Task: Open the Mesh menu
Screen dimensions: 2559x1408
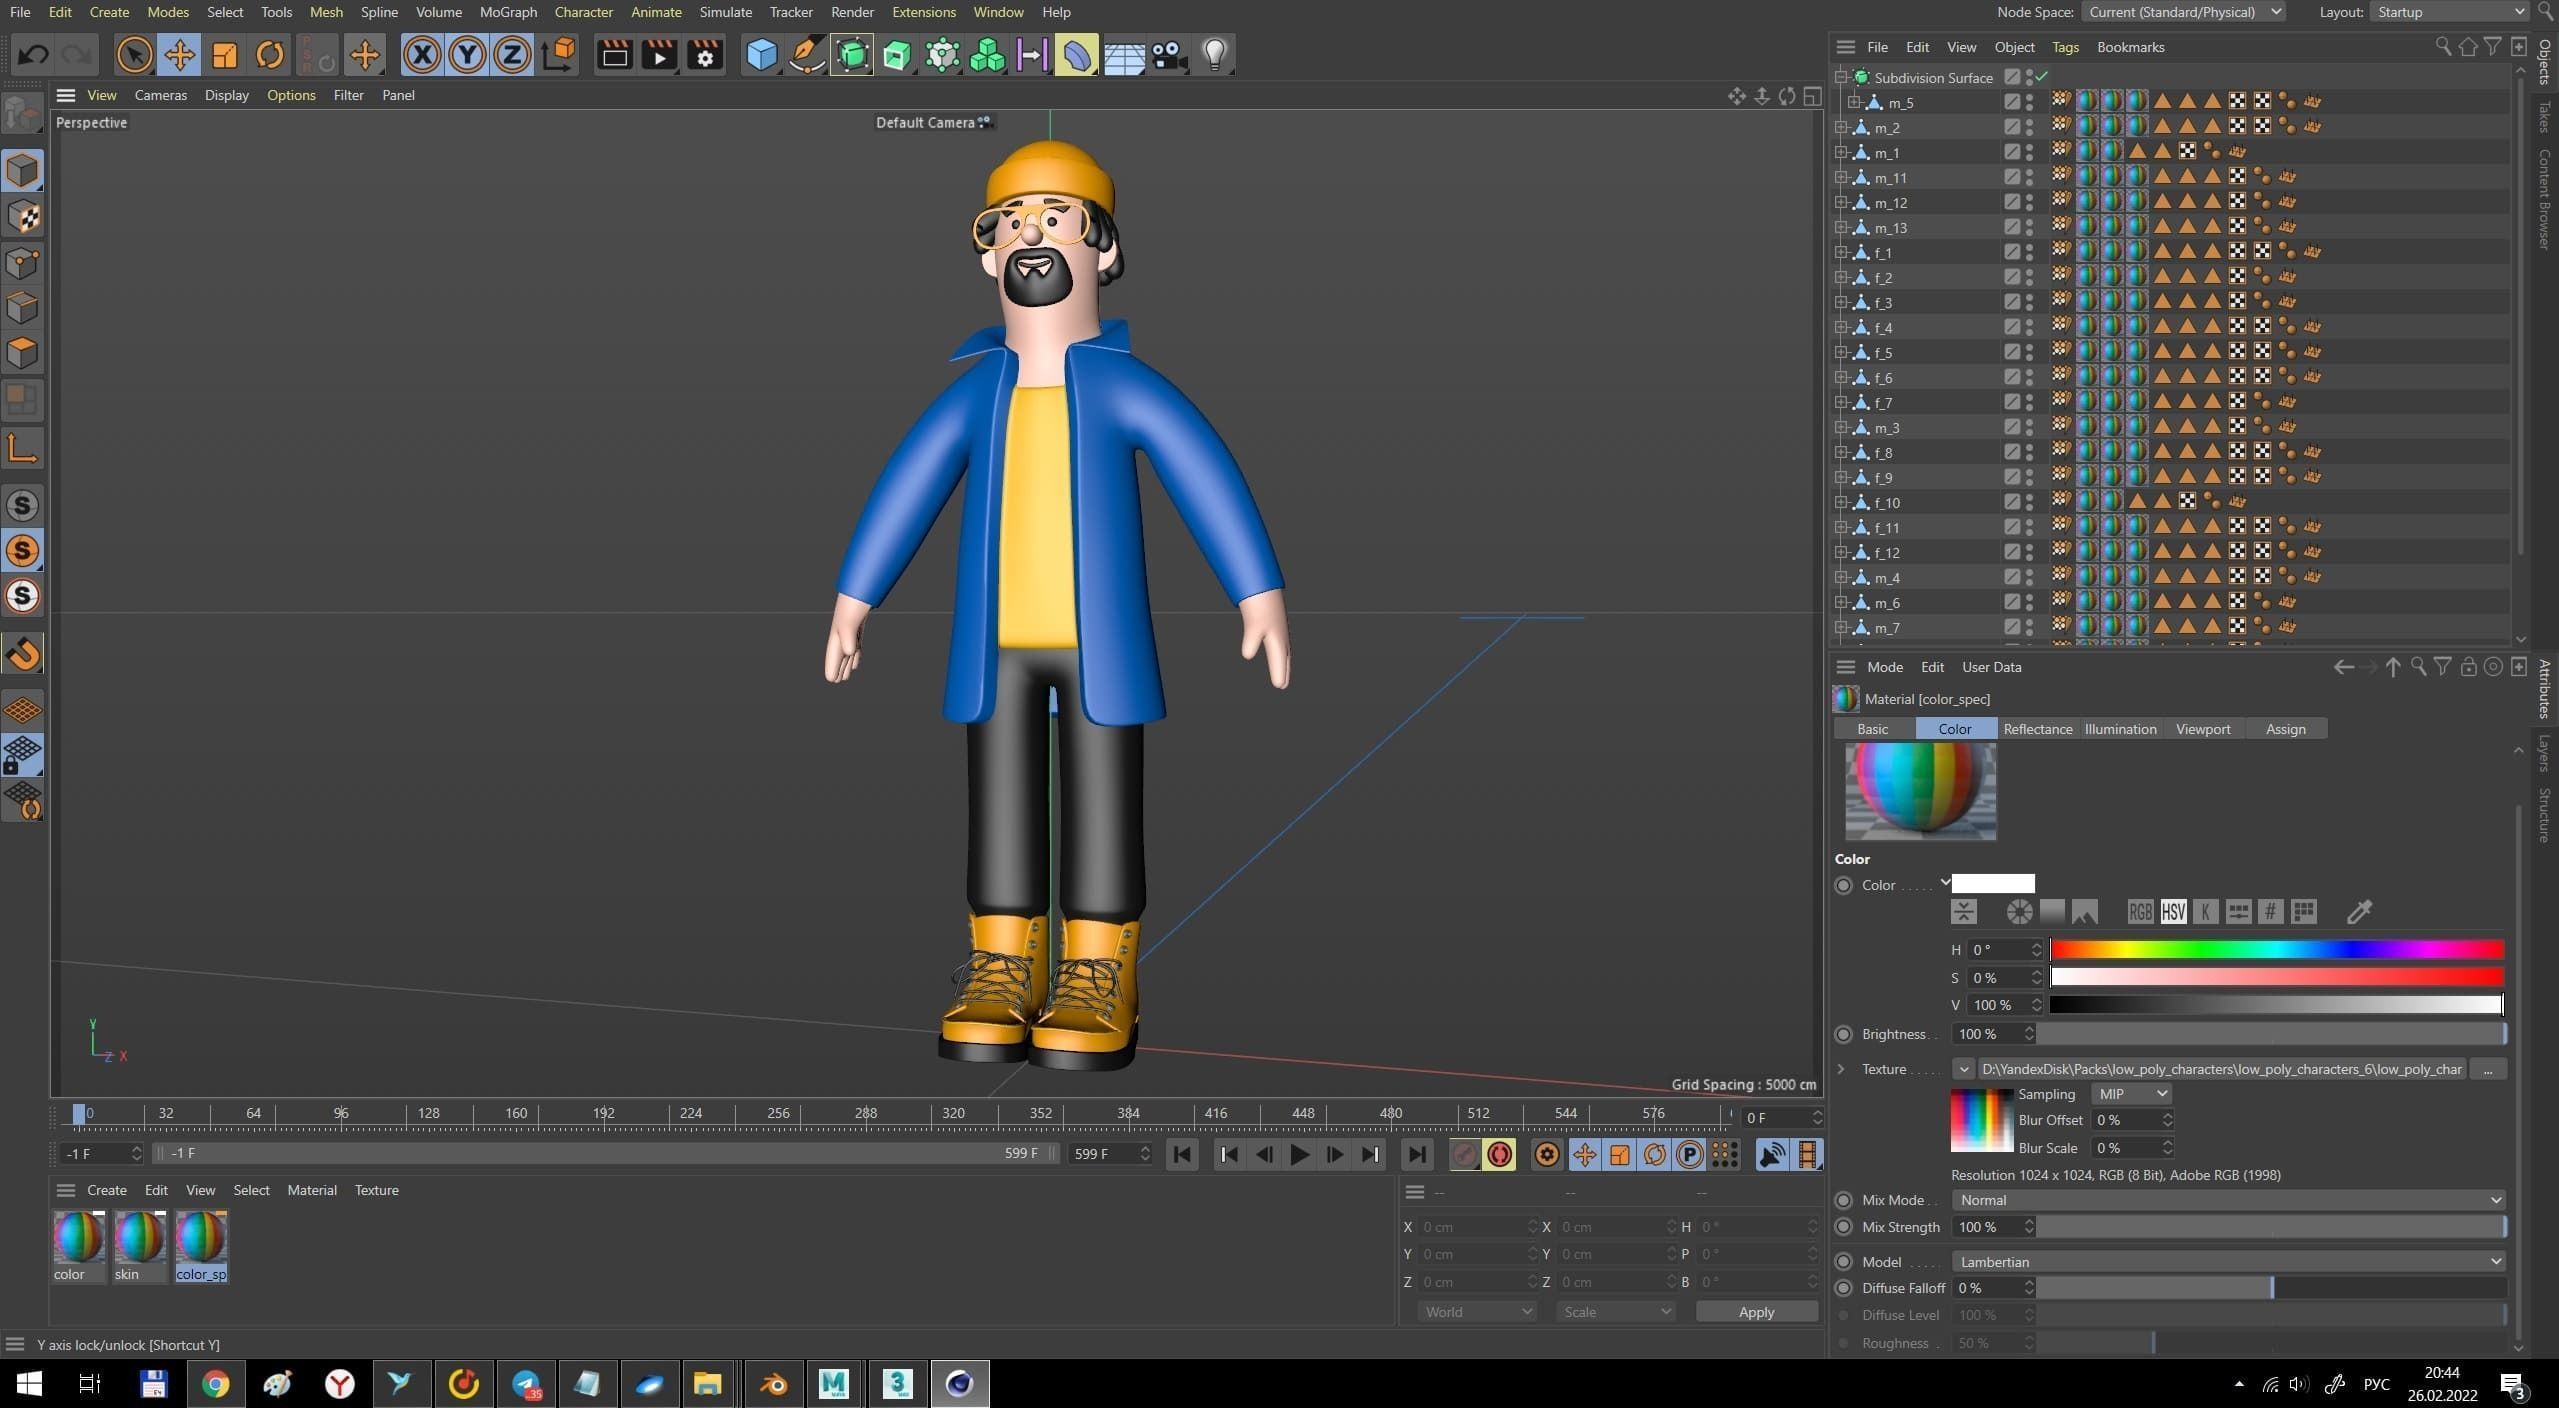Action: pyautogui.click(x=326, y=12)
